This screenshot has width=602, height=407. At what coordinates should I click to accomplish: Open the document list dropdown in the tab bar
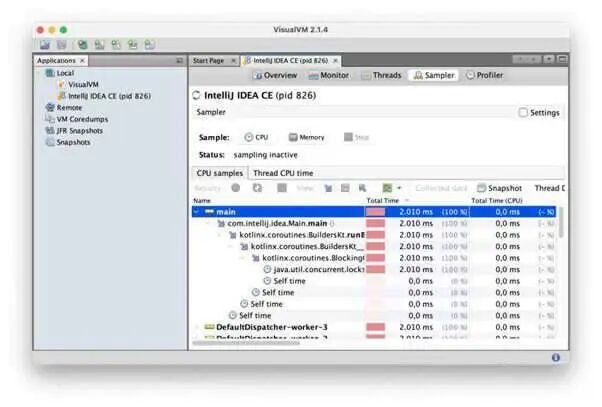pos(549,59)
